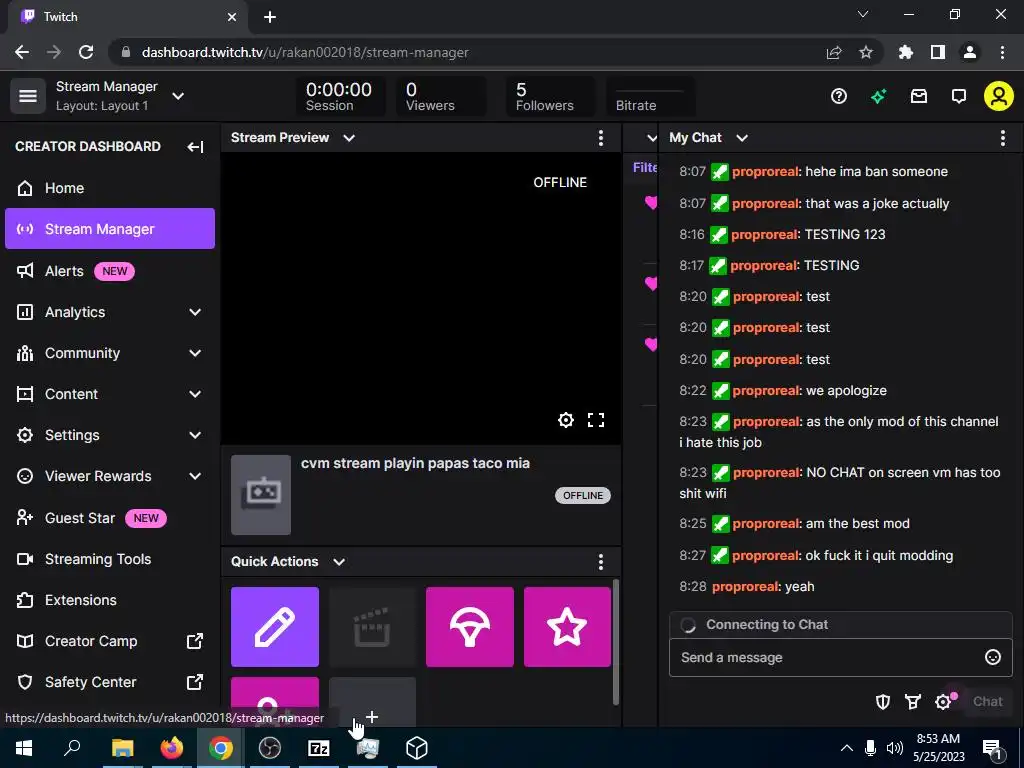Expand the Community sidebar section
Viewport: 1024px width, 768px height.
(x=195, y=353)
